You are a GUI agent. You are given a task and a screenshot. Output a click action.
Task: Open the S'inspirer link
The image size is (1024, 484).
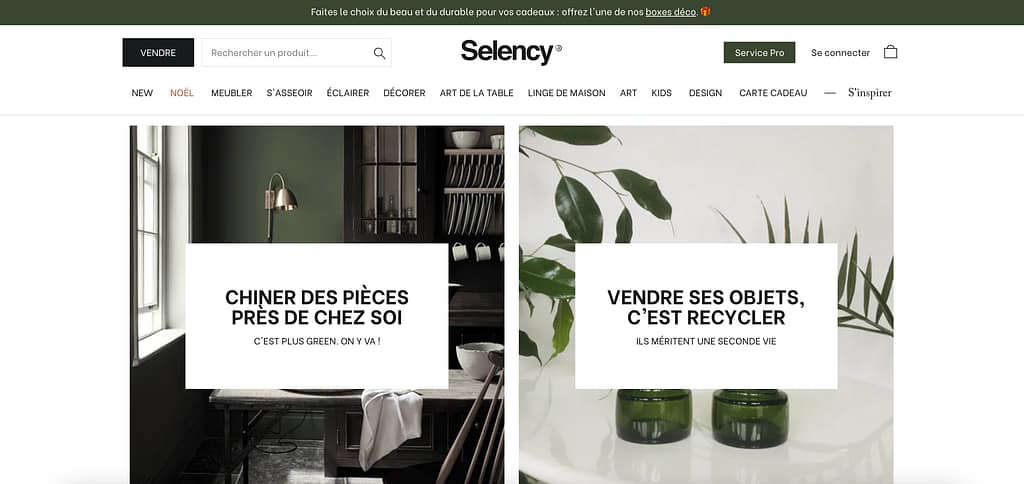click(869, 93)
